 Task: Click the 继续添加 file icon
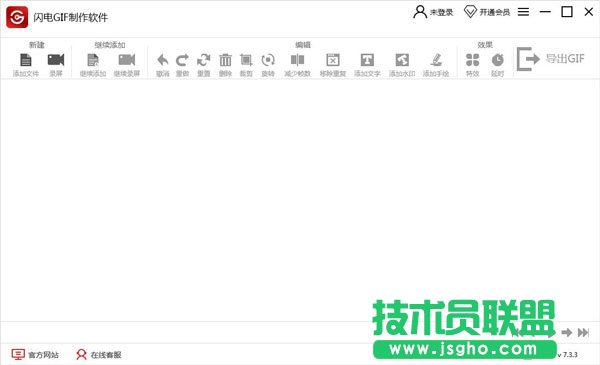(93, 60)
